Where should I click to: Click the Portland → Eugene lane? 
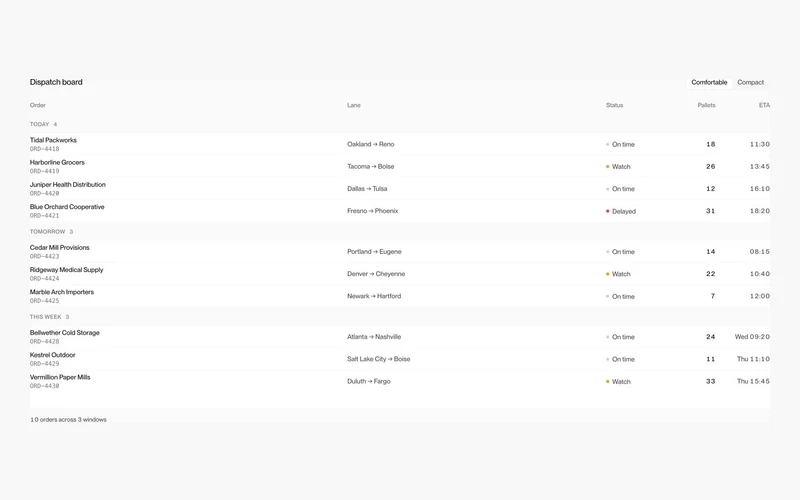(x=374, y=252)
